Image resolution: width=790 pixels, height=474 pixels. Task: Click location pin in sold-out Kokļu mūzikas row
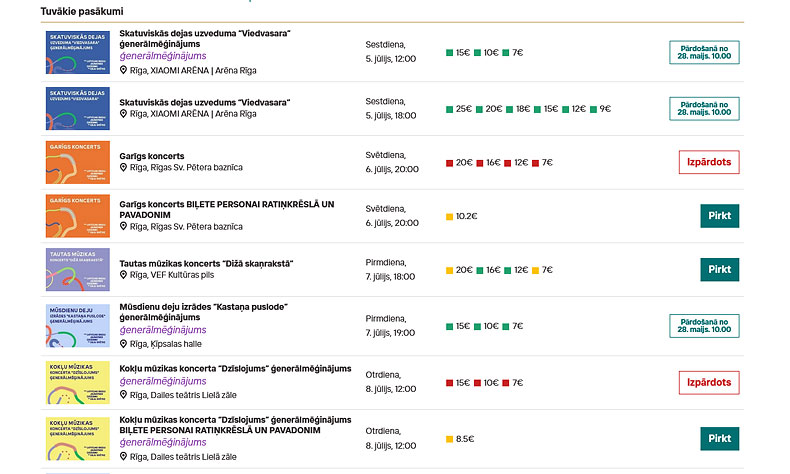click(x=124, y=397)
